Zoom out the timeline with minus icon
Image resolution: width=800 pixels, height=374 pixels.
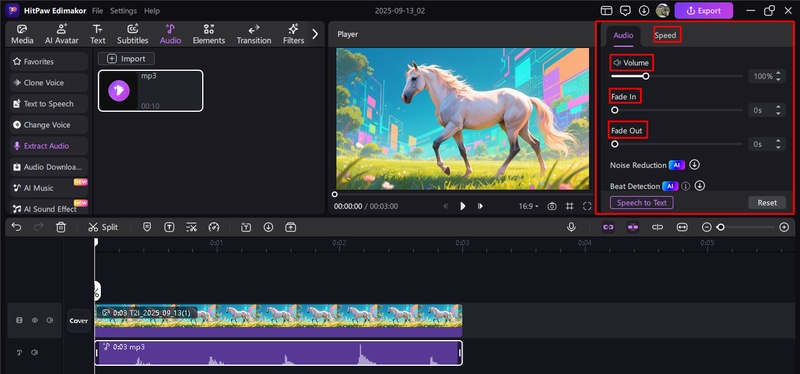coord(706,227)
